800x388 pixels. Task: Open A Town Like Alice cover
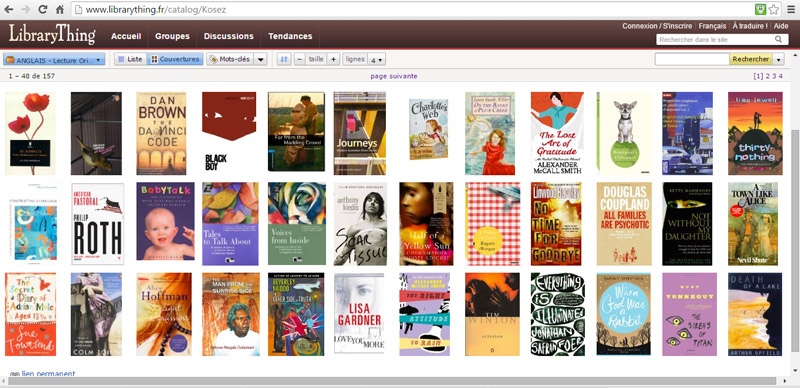pyautogui.click(x=753, y=224)
